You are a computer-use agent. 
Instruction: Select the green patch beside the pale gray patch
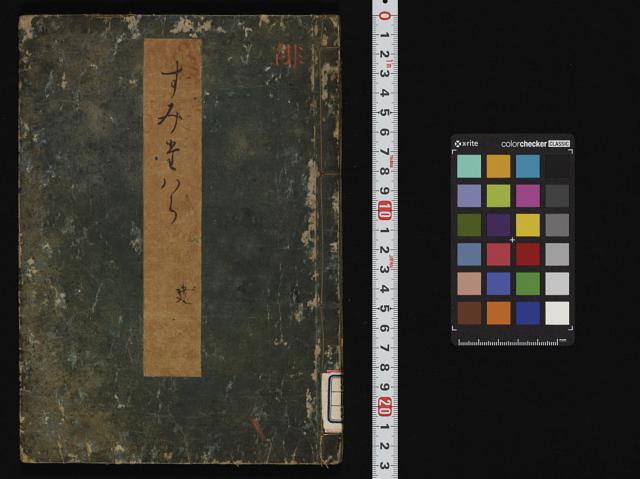pyautogui.click(x=528, y=284)
